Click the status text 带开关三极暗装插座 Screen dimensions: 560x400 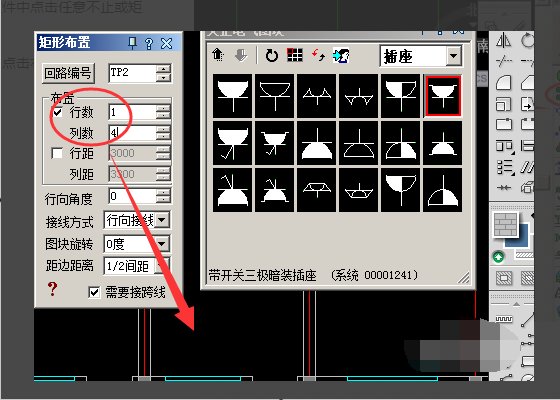pyautogui.click(x=263, y=275)
